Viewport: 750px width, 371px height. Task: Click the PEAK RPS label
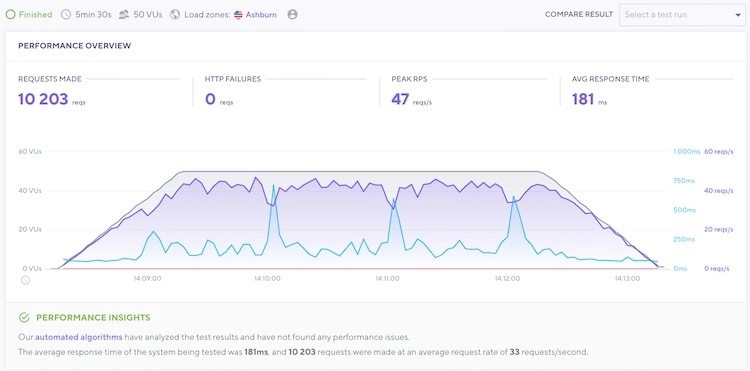pos(408,79)
